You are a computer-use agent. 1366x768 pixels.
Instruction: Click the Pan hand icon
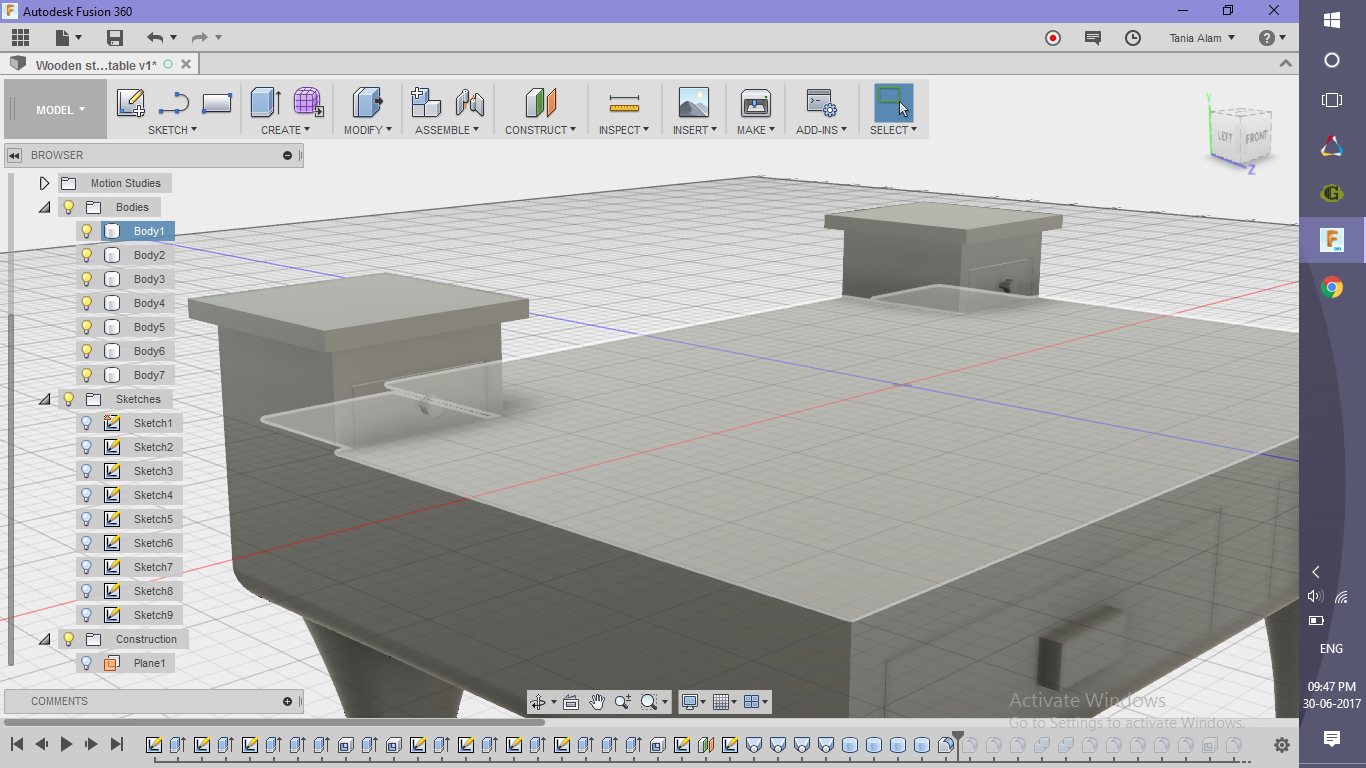(597, 702)
